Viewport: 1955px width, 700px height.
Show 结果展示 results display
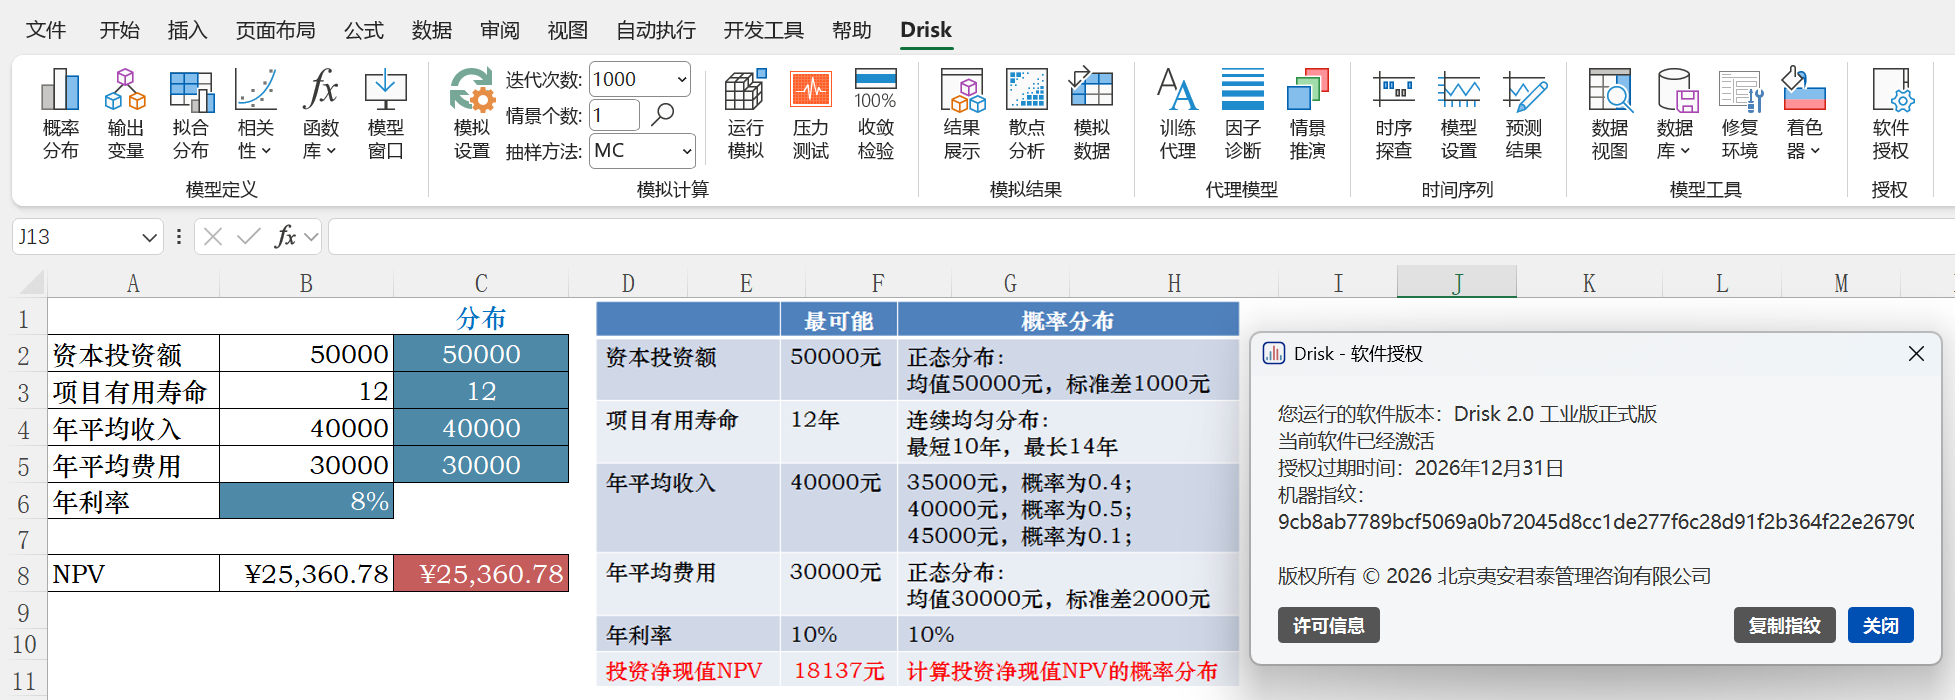tap(961, 114)
